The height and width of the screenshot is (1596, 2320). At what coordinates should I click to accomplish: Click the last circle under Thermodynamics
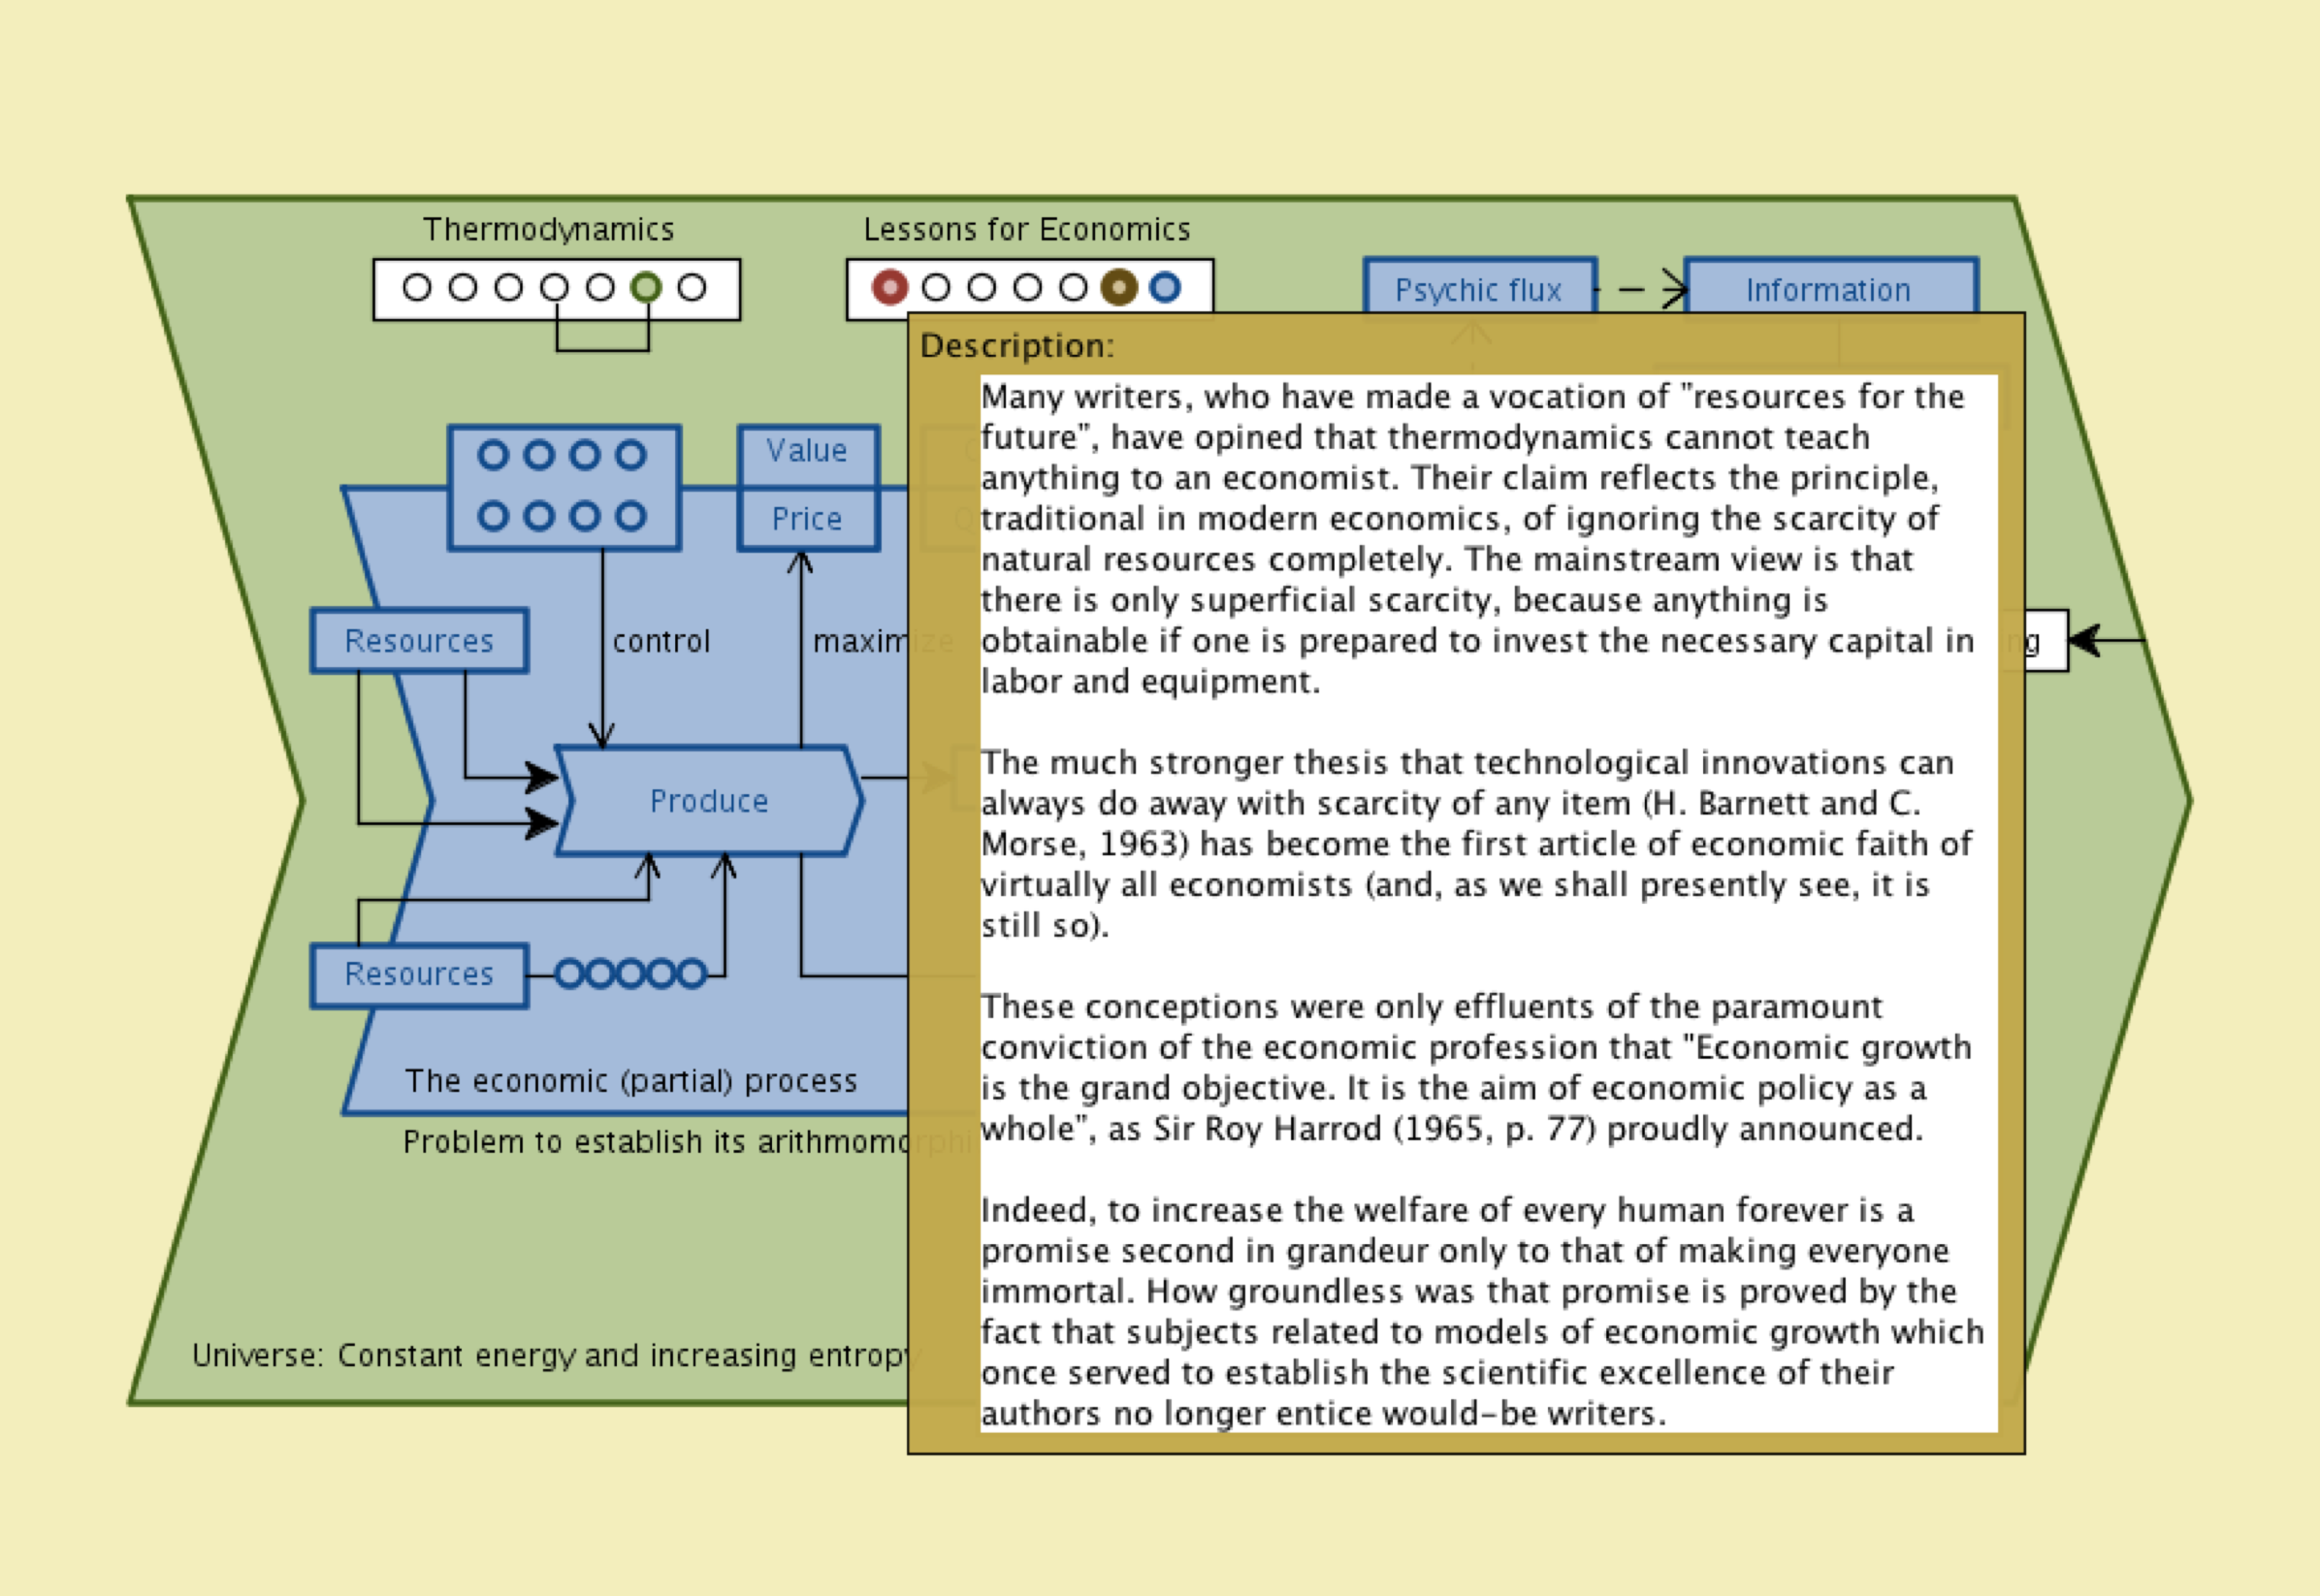pyautogui.click(x=692, y=288)
